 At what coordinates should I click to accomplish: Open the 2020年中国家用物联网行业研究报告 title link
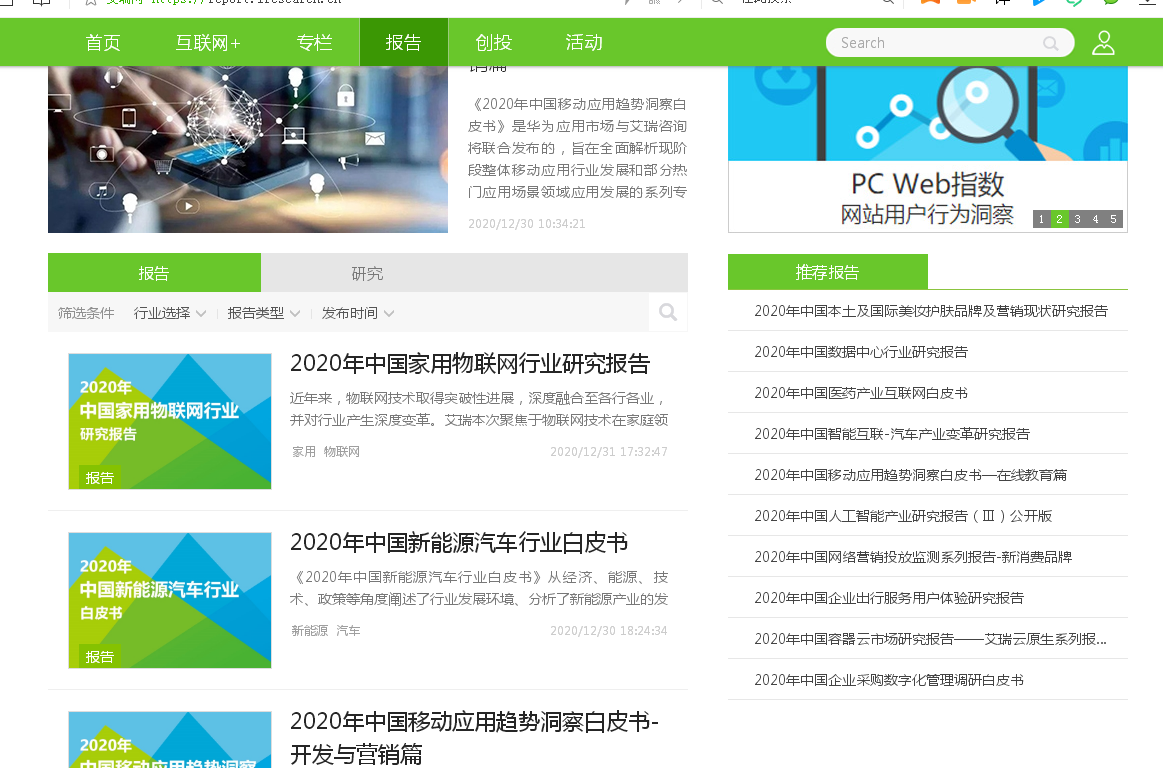[x=469, y=363]
